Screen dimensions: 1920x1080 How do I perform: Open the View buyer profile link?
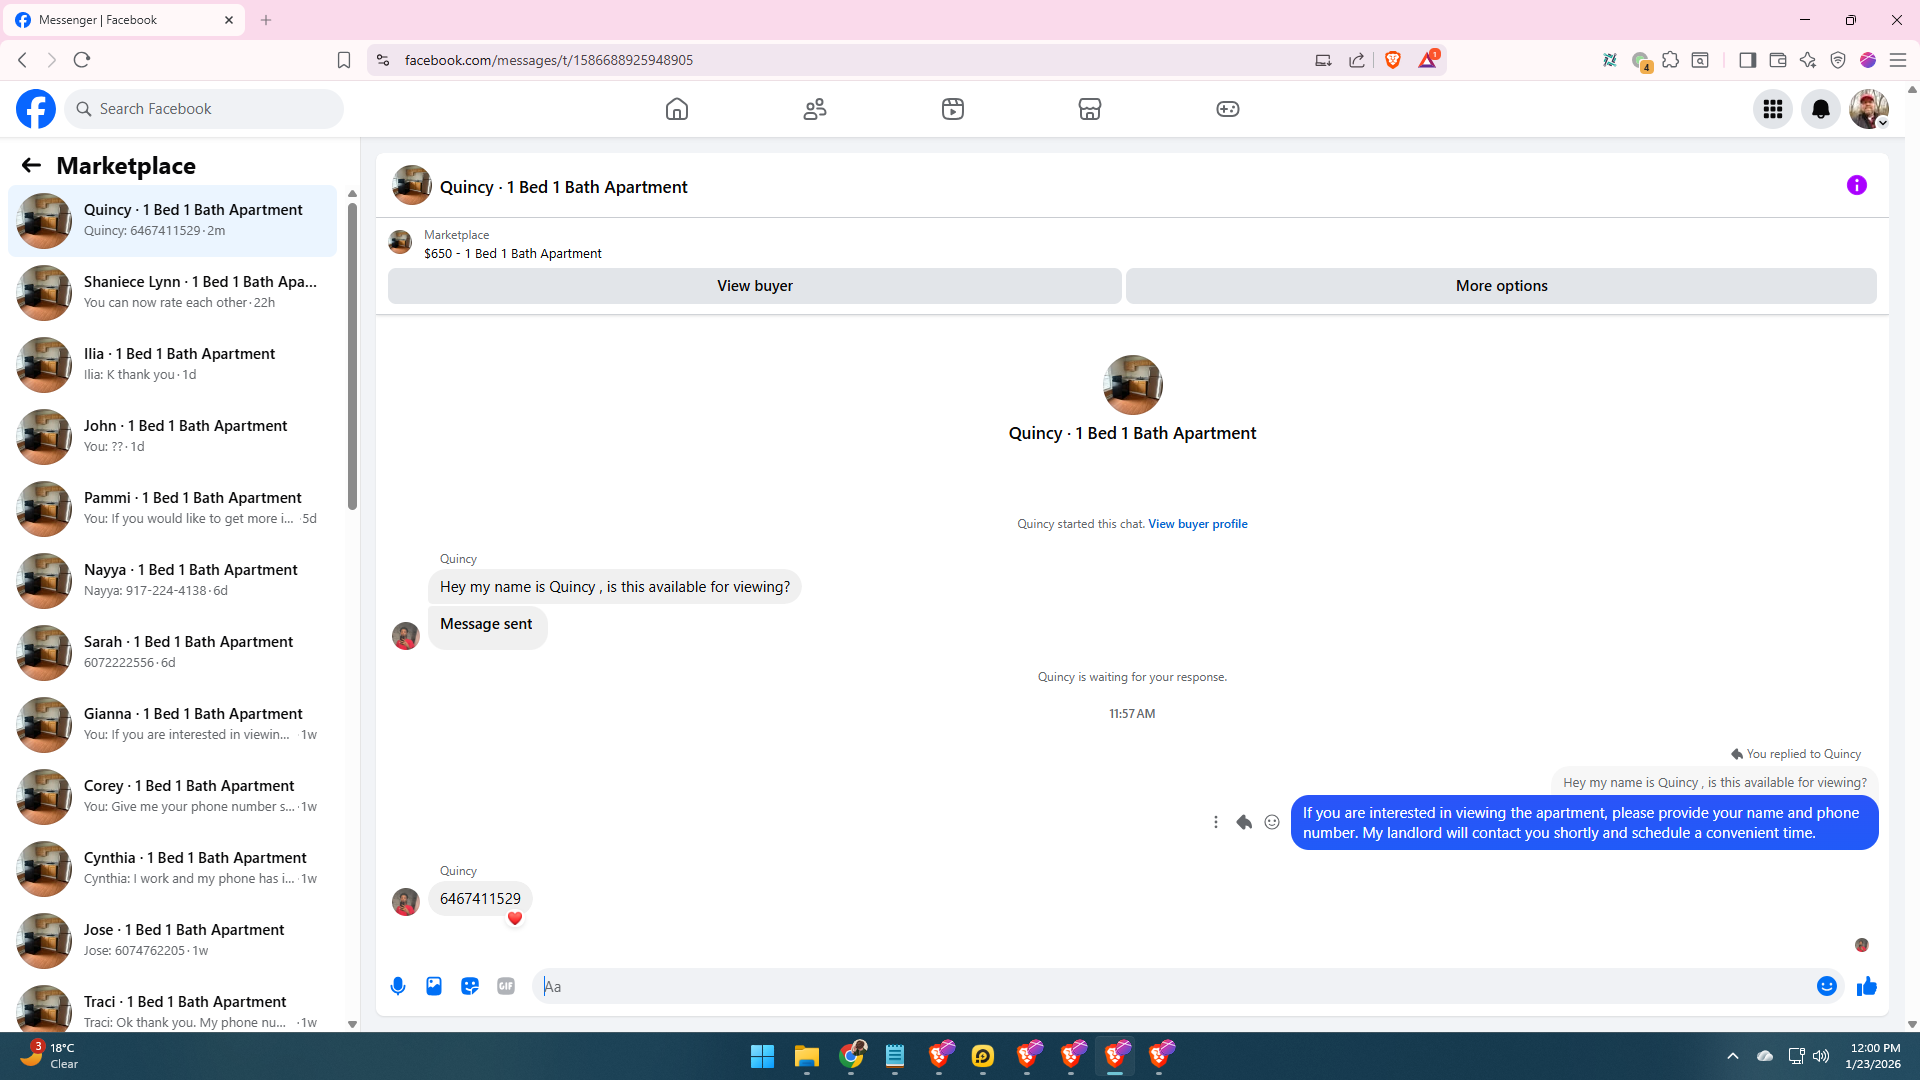coord(1197,524)
